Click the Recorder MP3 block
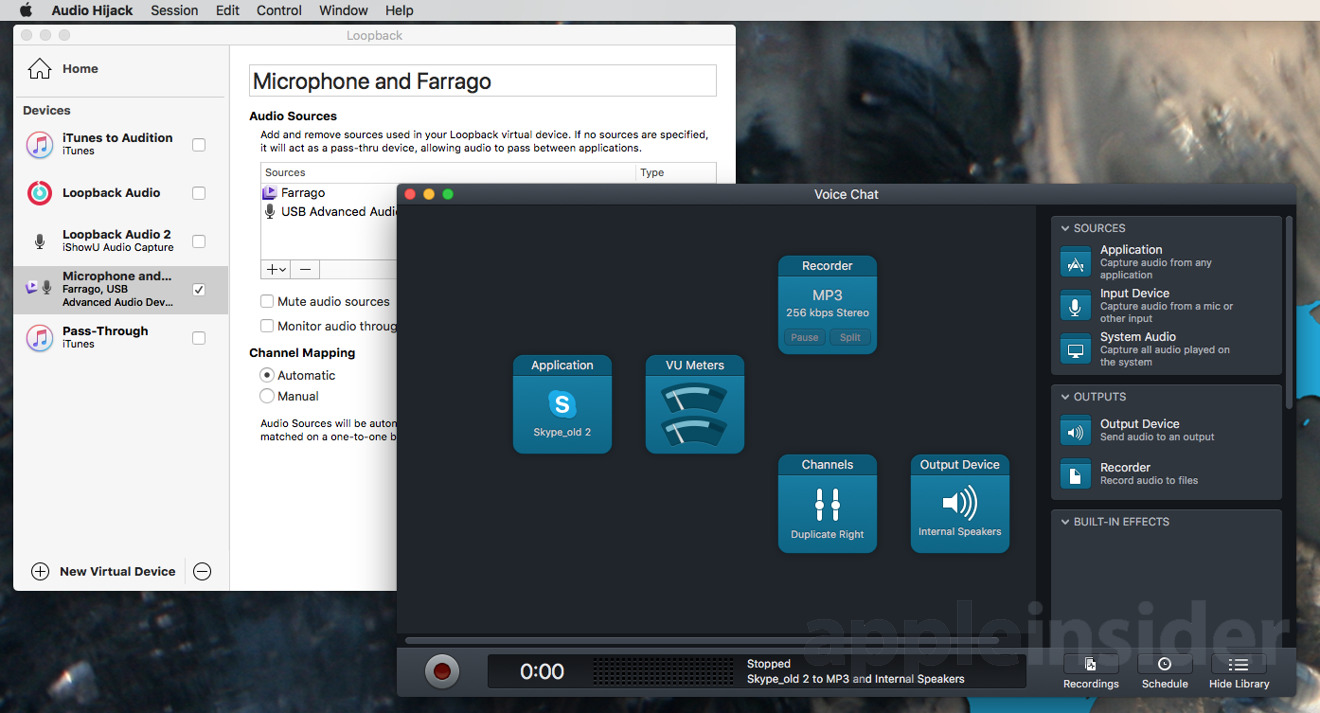Image resolution: width=1320 pixels, height=713 pixels. (x=828, y=305)
